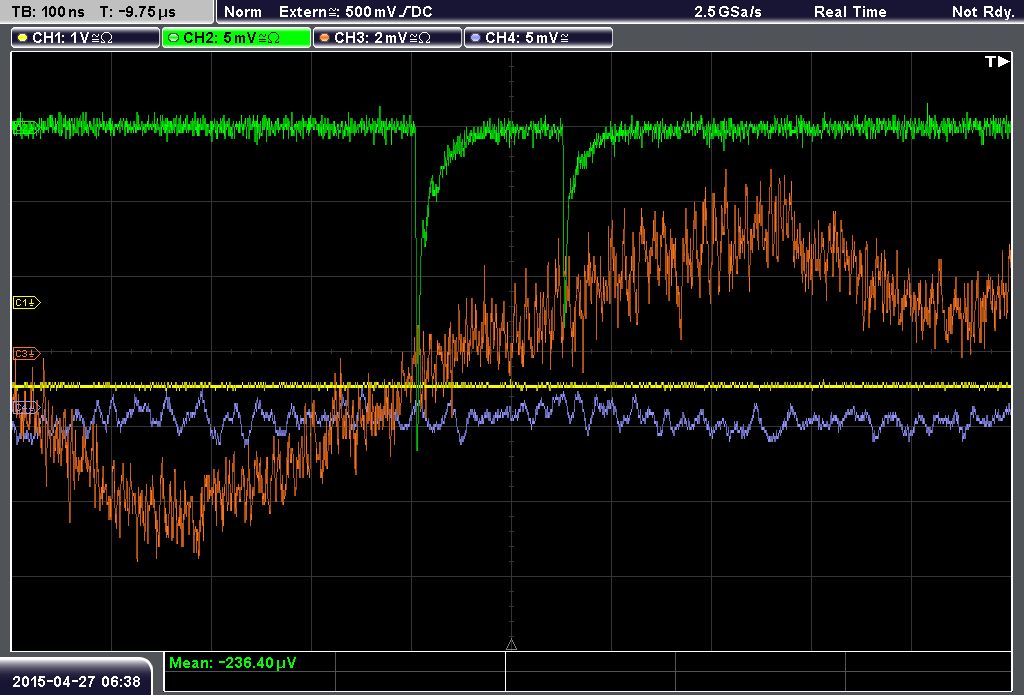The image size is (1024, 695).
Task: Select the CH1: 1V channel tab
Action: click(86, 38)
